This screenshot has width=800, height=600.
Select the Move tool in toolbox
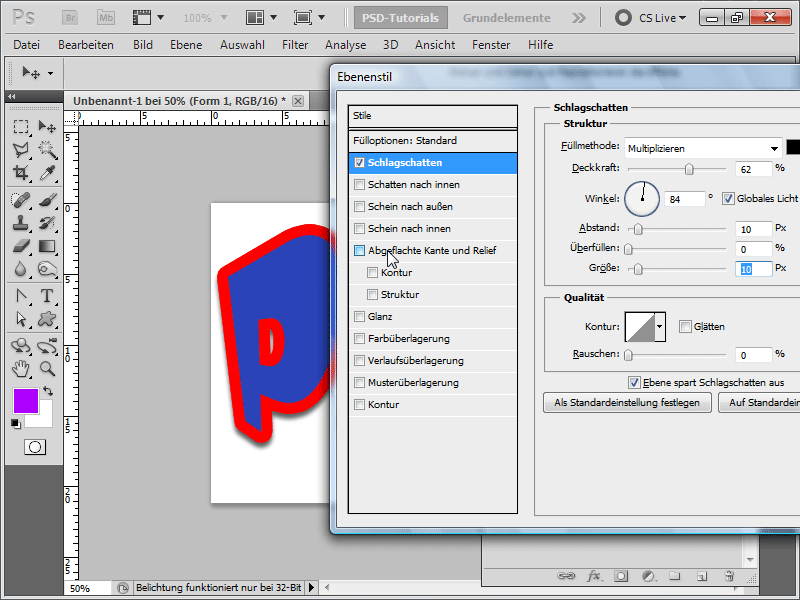click(x=47, y=126)
